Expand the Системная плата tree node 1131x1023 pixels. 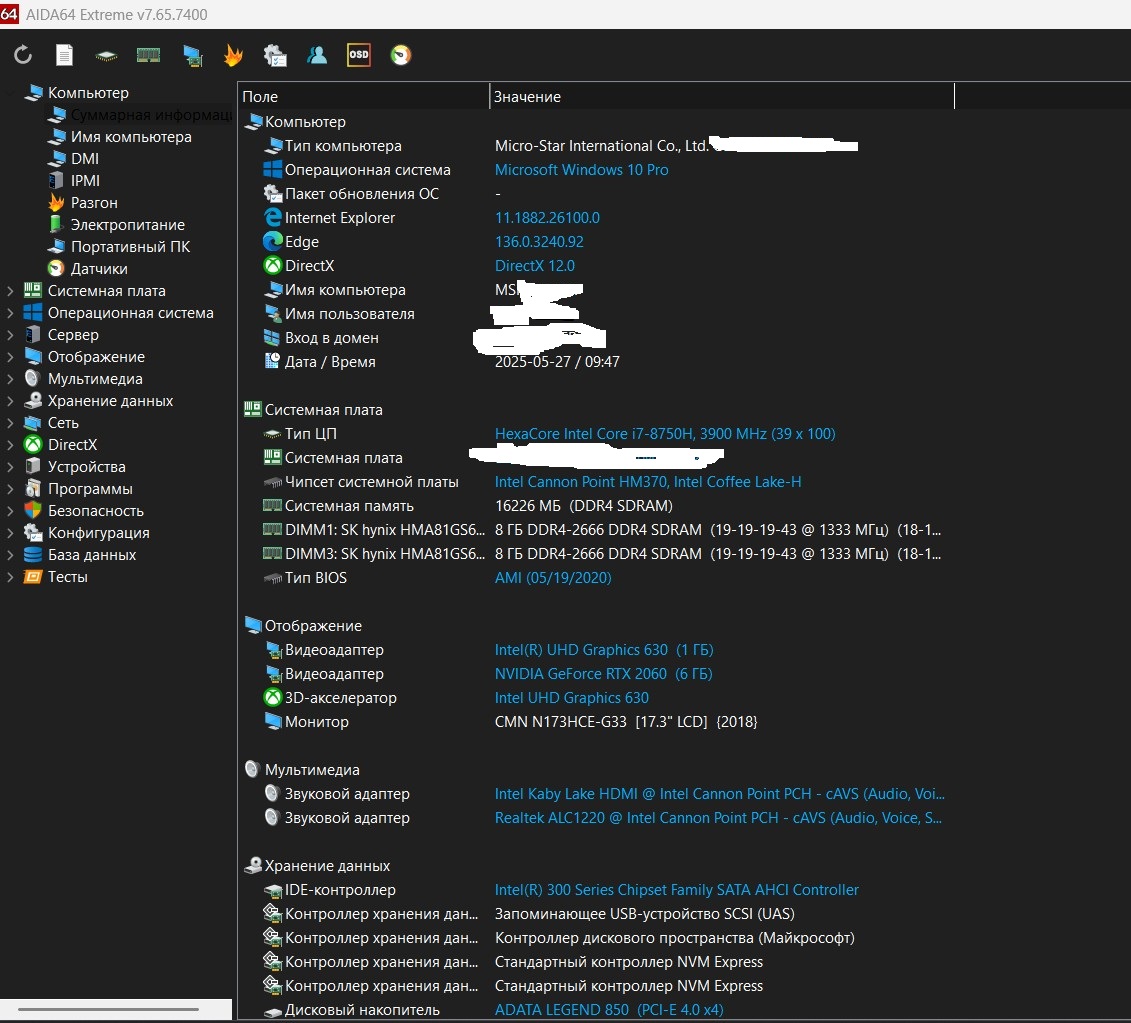click(x=11, y=291)
